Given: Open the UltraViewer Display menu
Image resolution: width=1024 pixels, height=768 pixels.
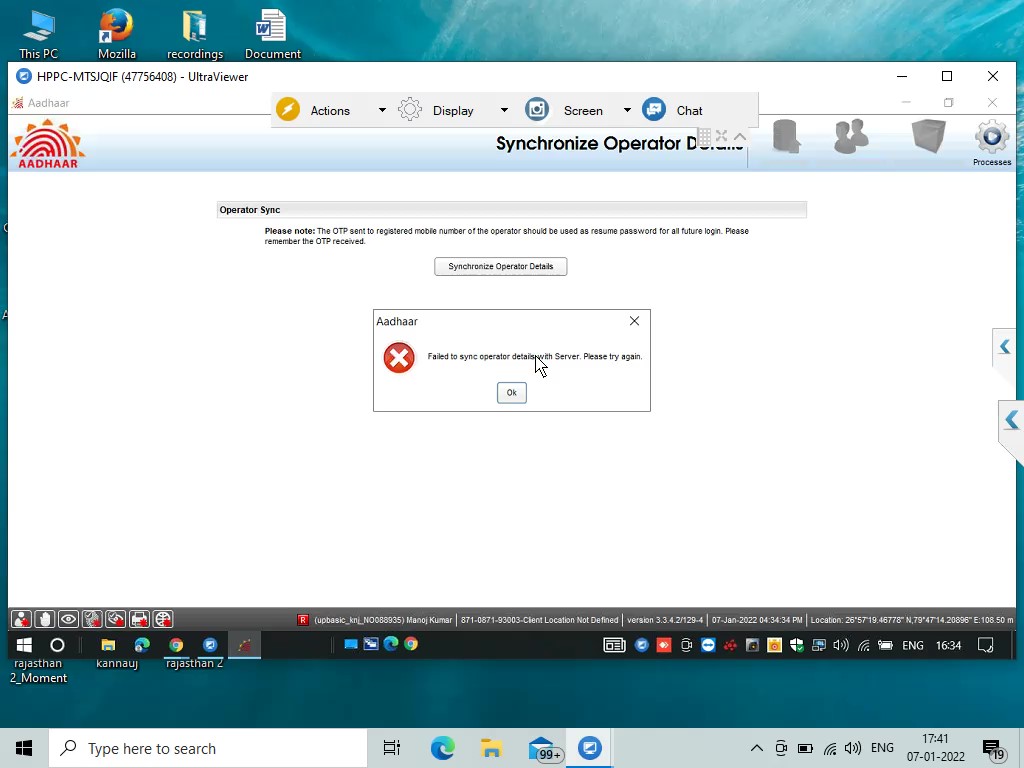Looking at the screenshot, I should (453, 110).
